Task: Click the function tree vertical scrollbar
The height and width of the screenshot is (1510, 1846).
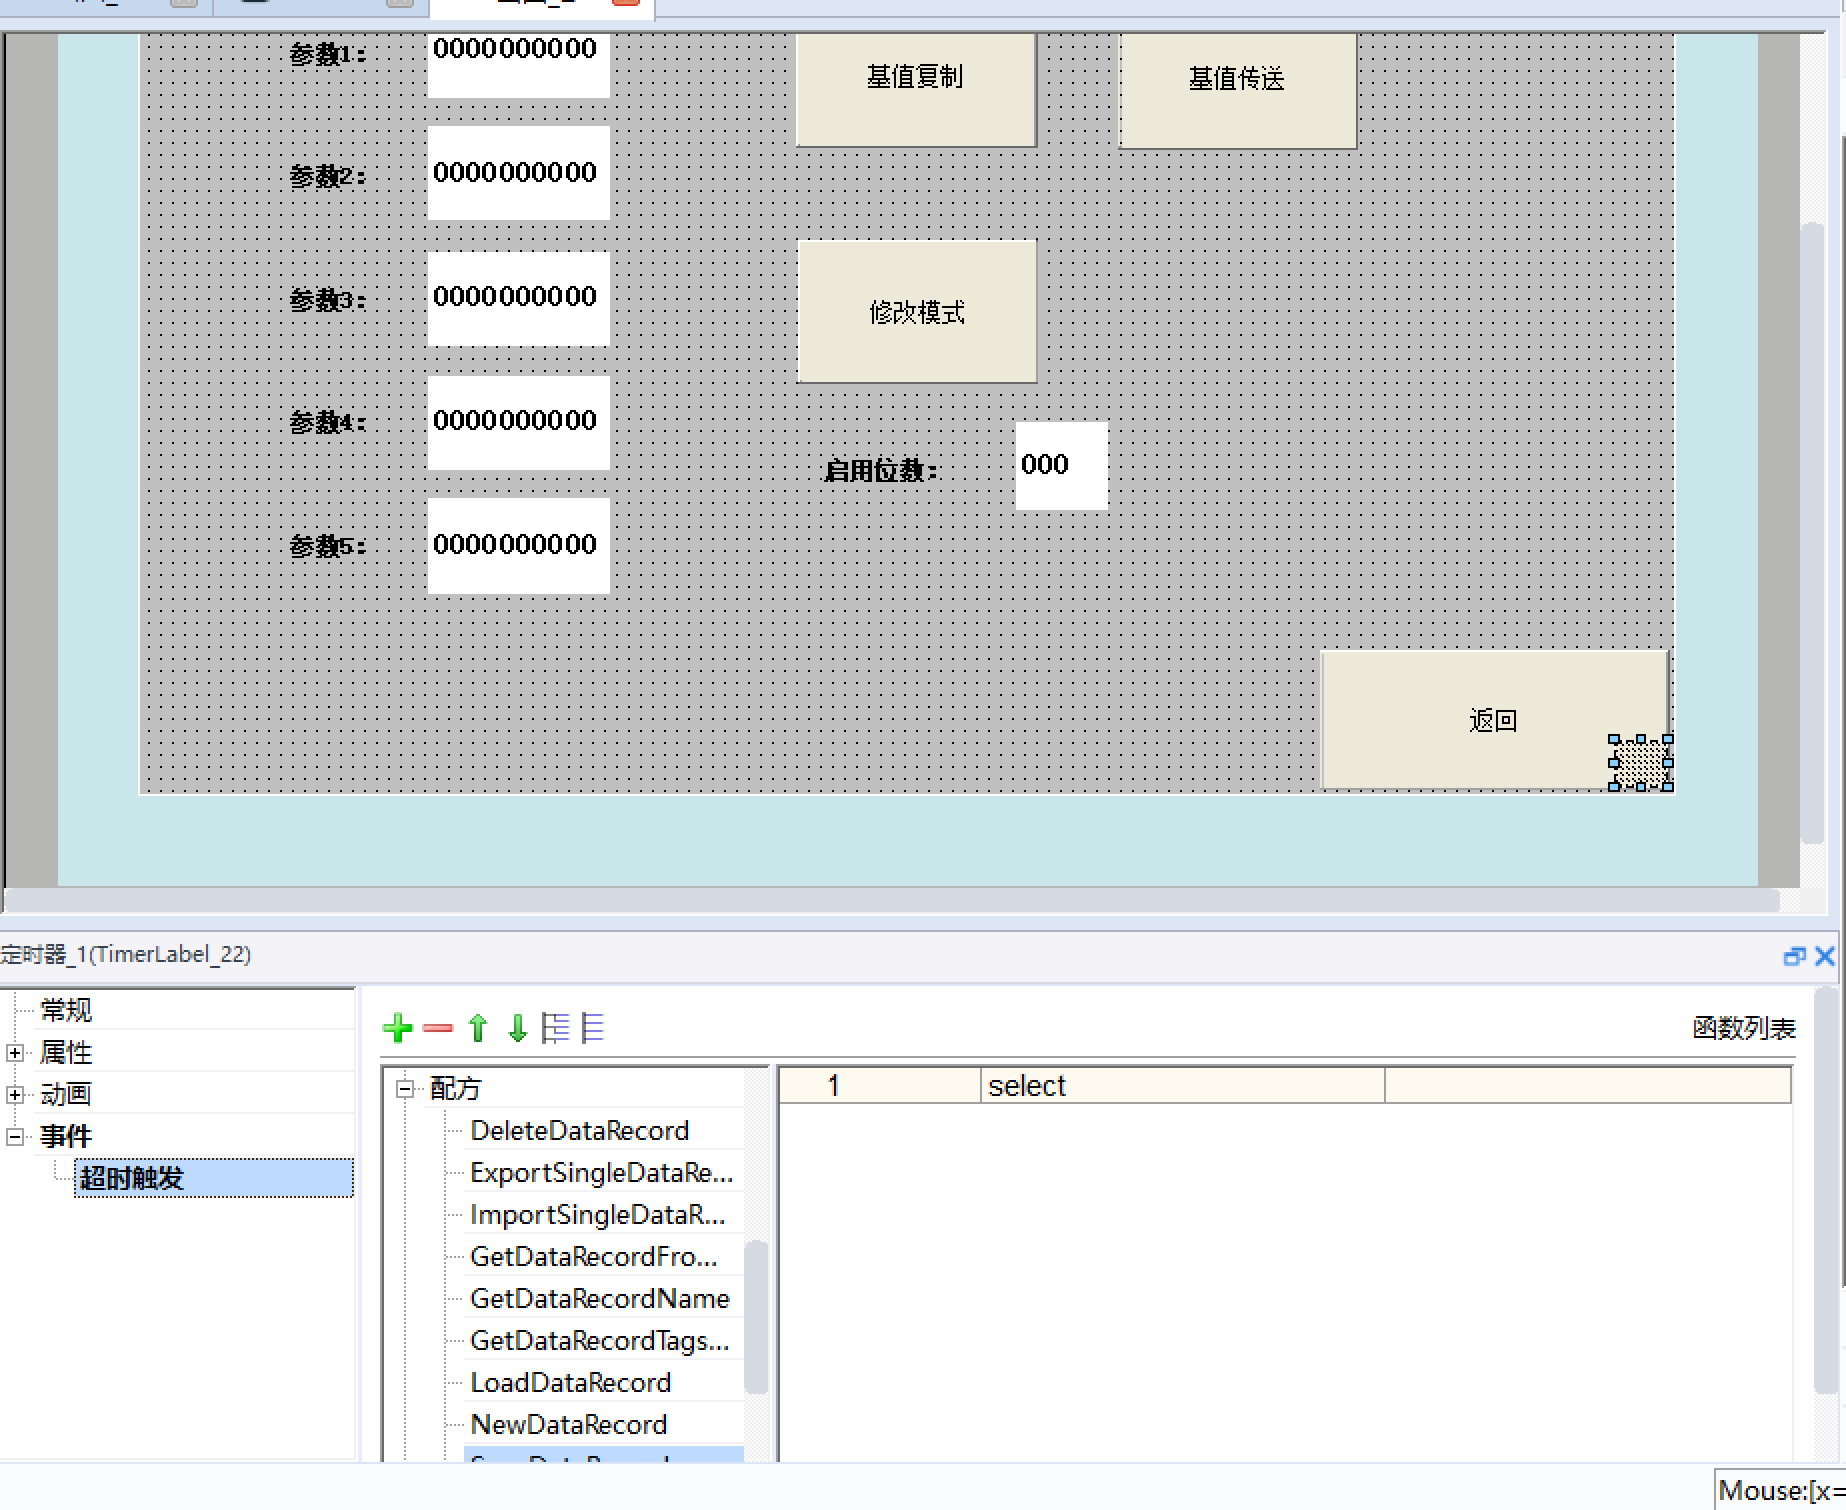Action: click(757, 1316)
